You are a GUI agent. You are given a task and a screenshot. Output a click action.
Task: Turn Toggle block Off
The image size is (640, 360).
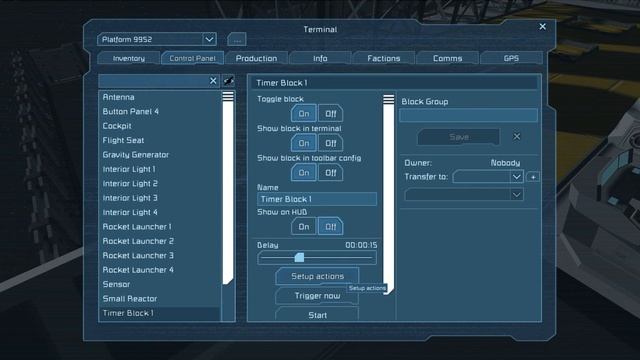tap(331, 113)
